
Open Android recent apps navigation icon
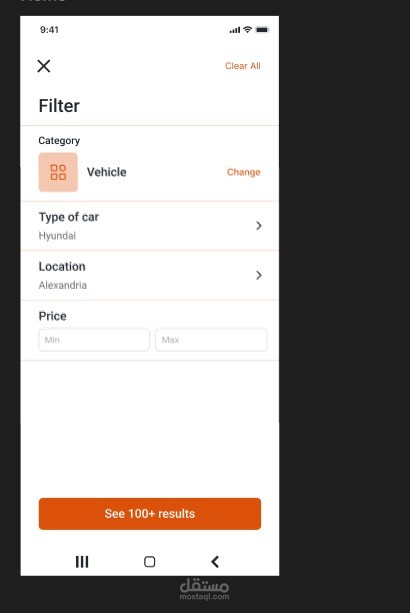click(82, 562)
